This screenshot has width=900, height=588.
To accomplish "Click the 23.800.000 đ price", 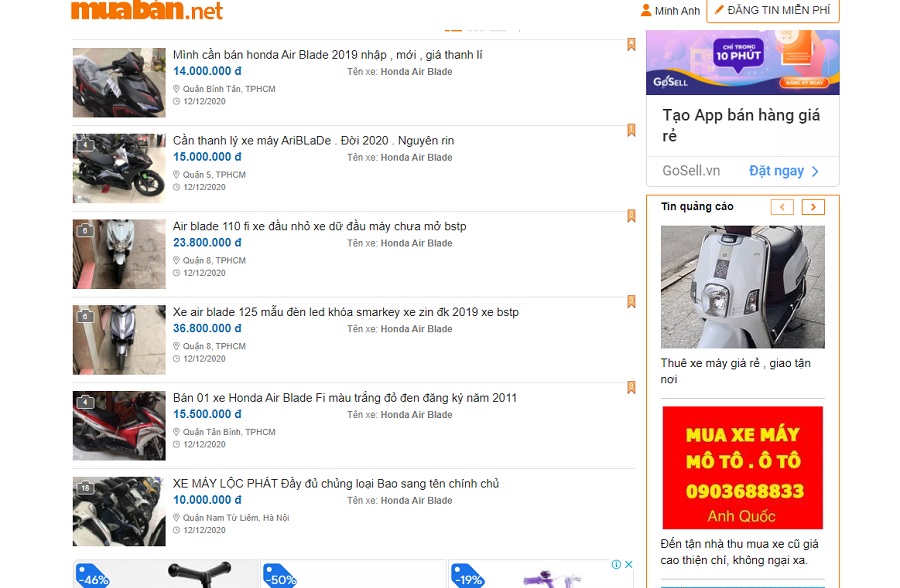I will click(x=207, y=243).
